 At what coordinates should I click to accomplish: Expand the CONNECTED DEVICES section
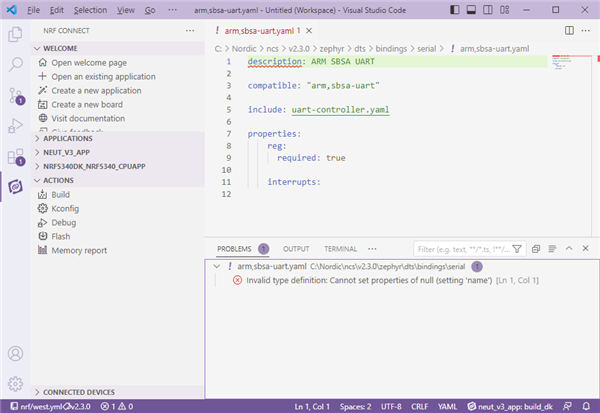click(x=118, y=392)
